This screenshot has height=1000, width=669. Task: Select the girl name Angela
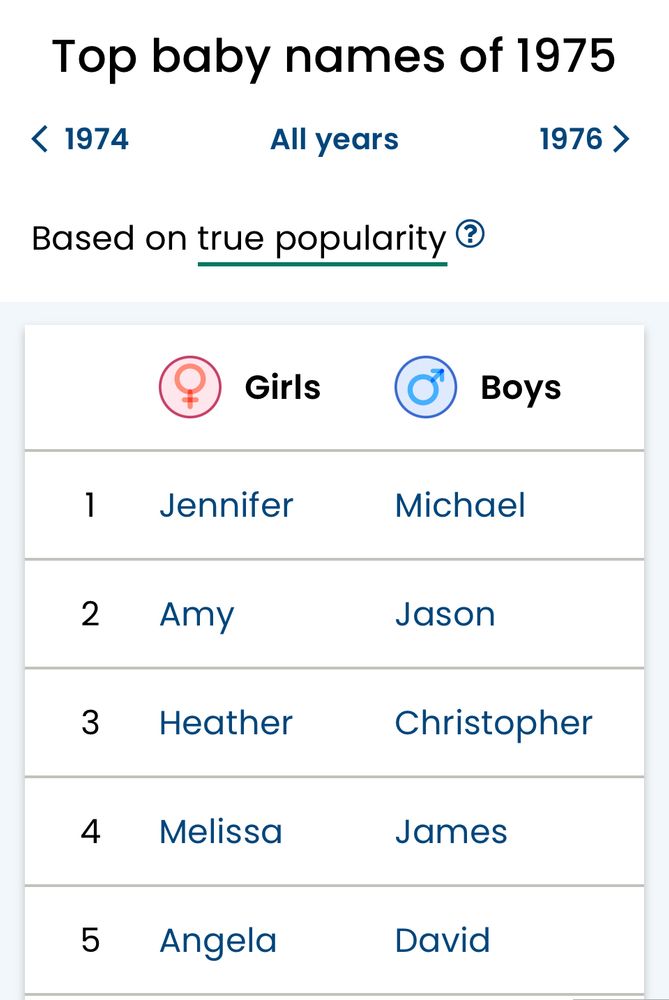(x=219, y=941)
